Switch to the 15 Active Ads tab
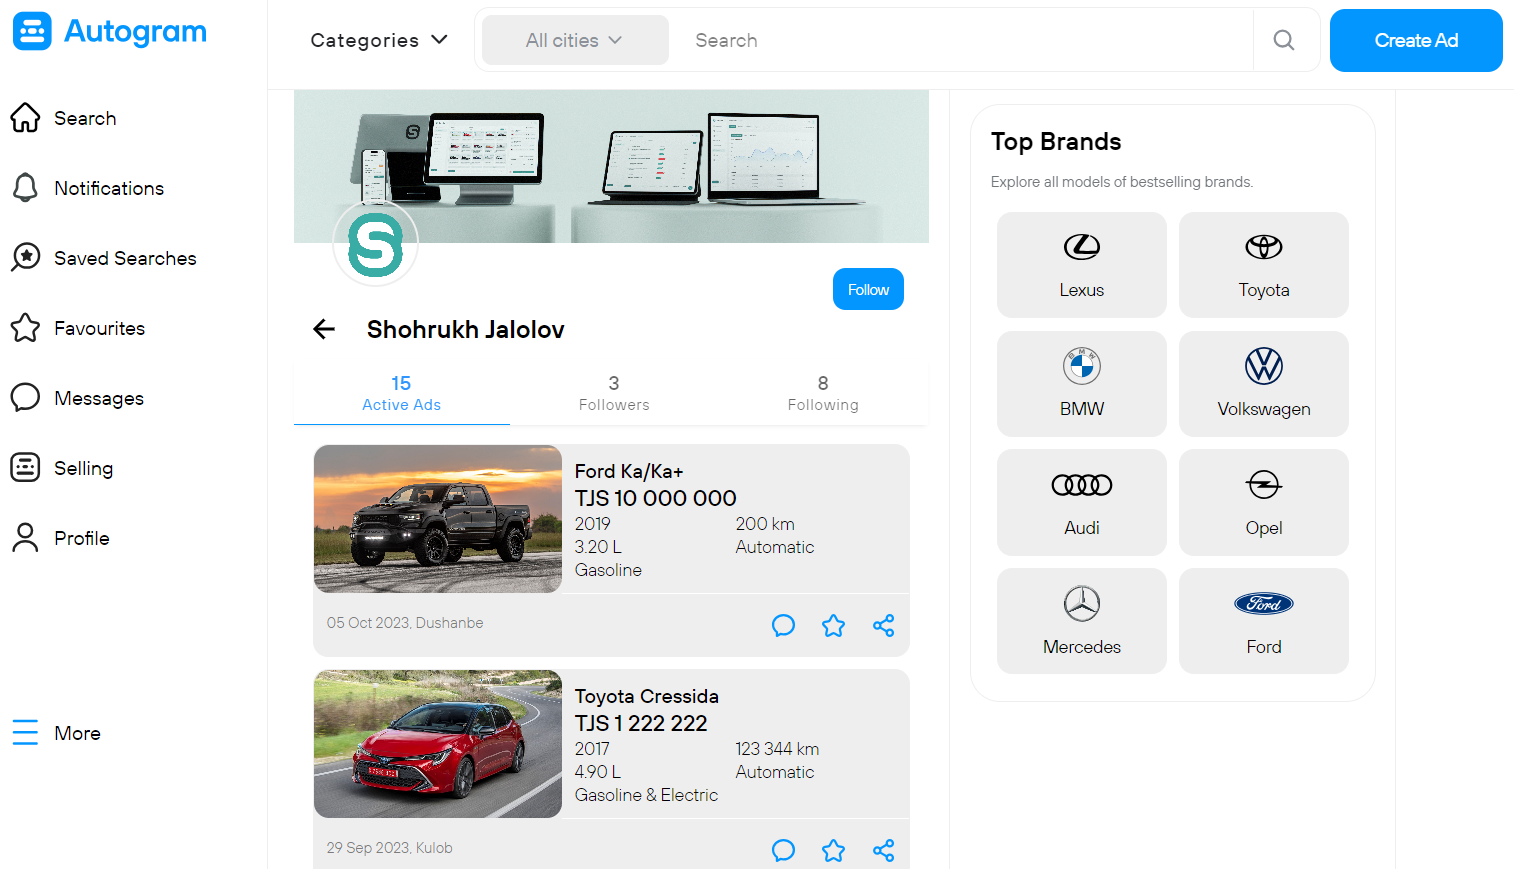Viewport: 1514px width, 869px height. (x=401, y=393)
